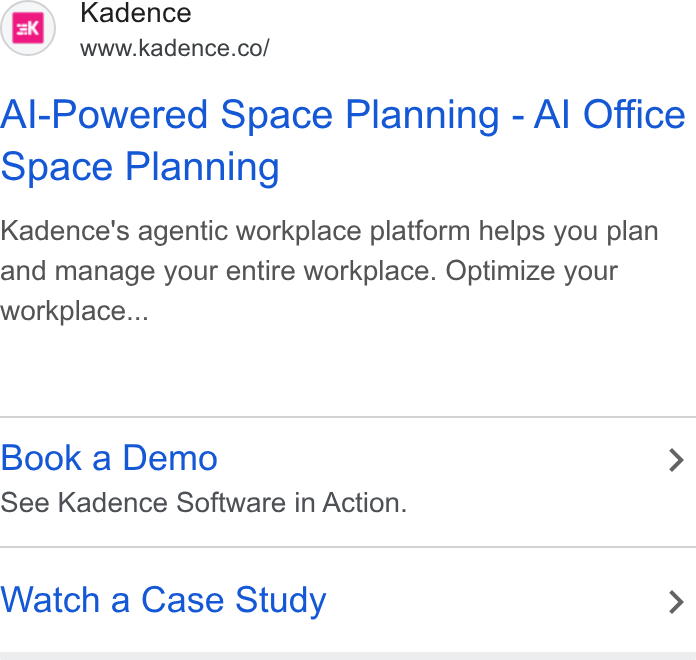This screenshot has height=660, width=696.
Task: Click the pink Kadence logo icon
Action: coord(28,28)
